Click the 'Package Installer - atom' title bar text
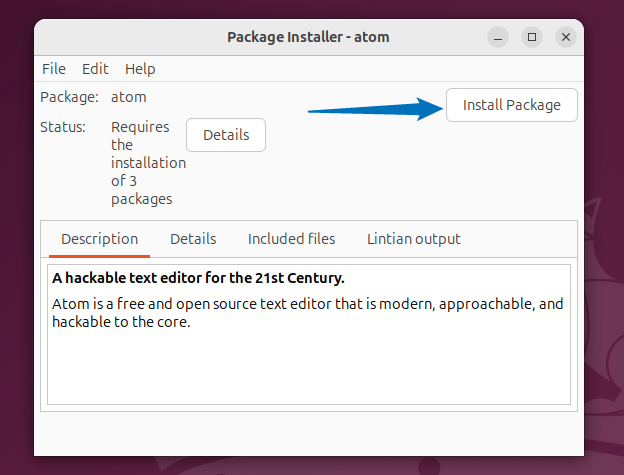This screenshot has width=624, height=475. [308, 37]
